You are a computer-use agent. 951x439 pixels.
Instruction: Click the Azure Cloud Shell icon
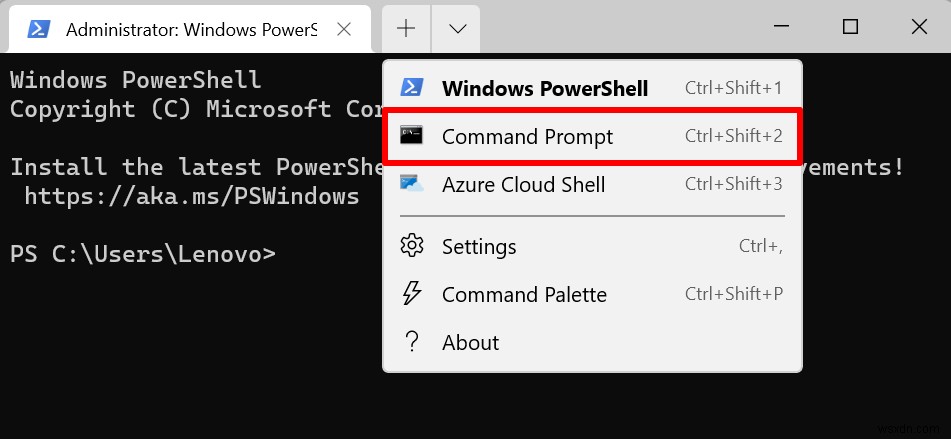[411, 184]
